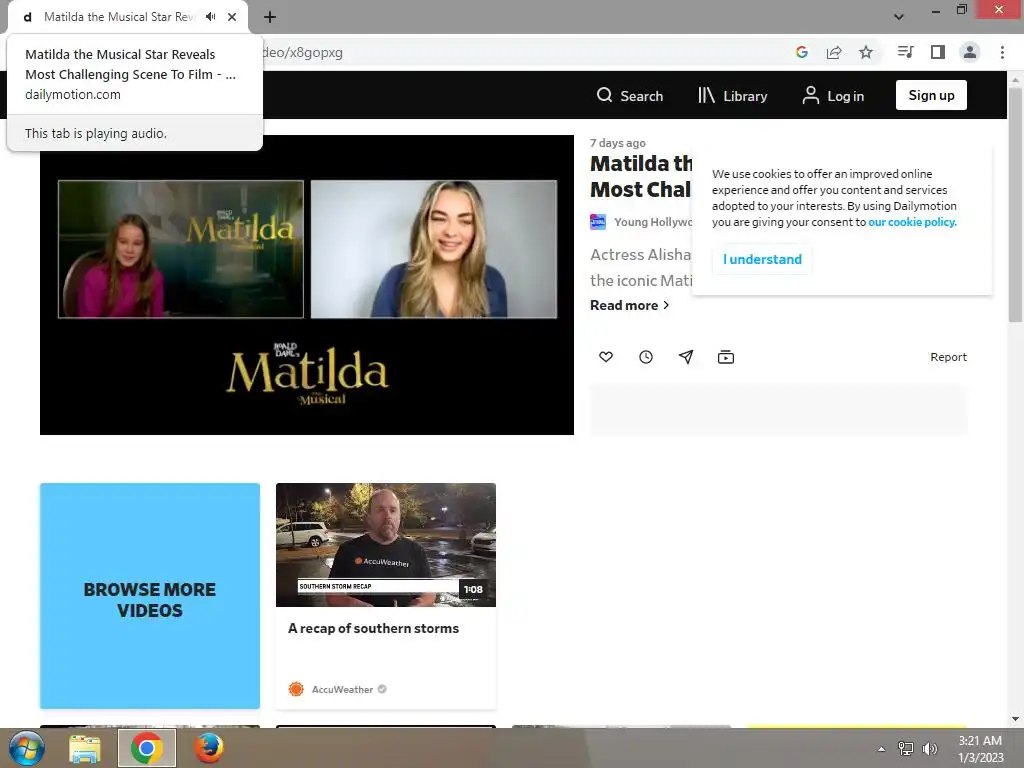Click the taskbar clock 3:21 AM
The height and width of the screenshot is (768, 1024).
[980, 741]
